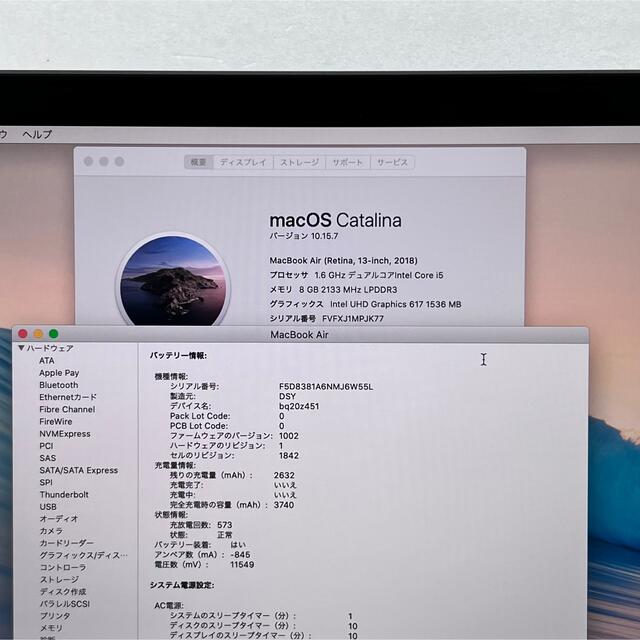Select パラレルSCSI in the sidebar

[64, 604]
